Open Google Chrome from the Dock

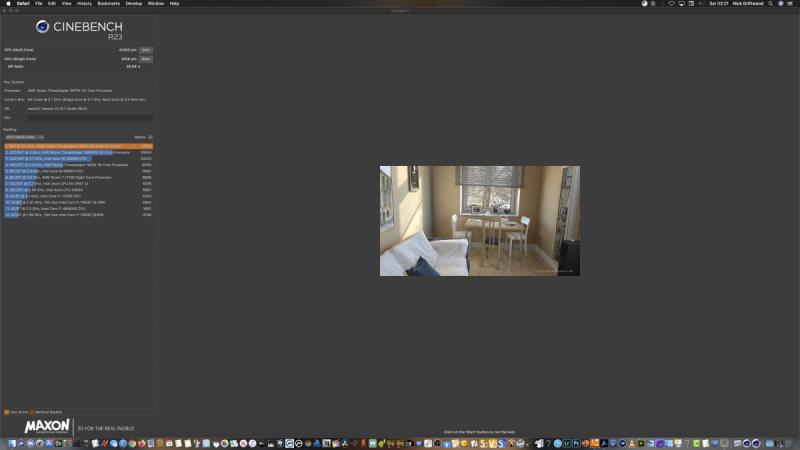point(132,443)
